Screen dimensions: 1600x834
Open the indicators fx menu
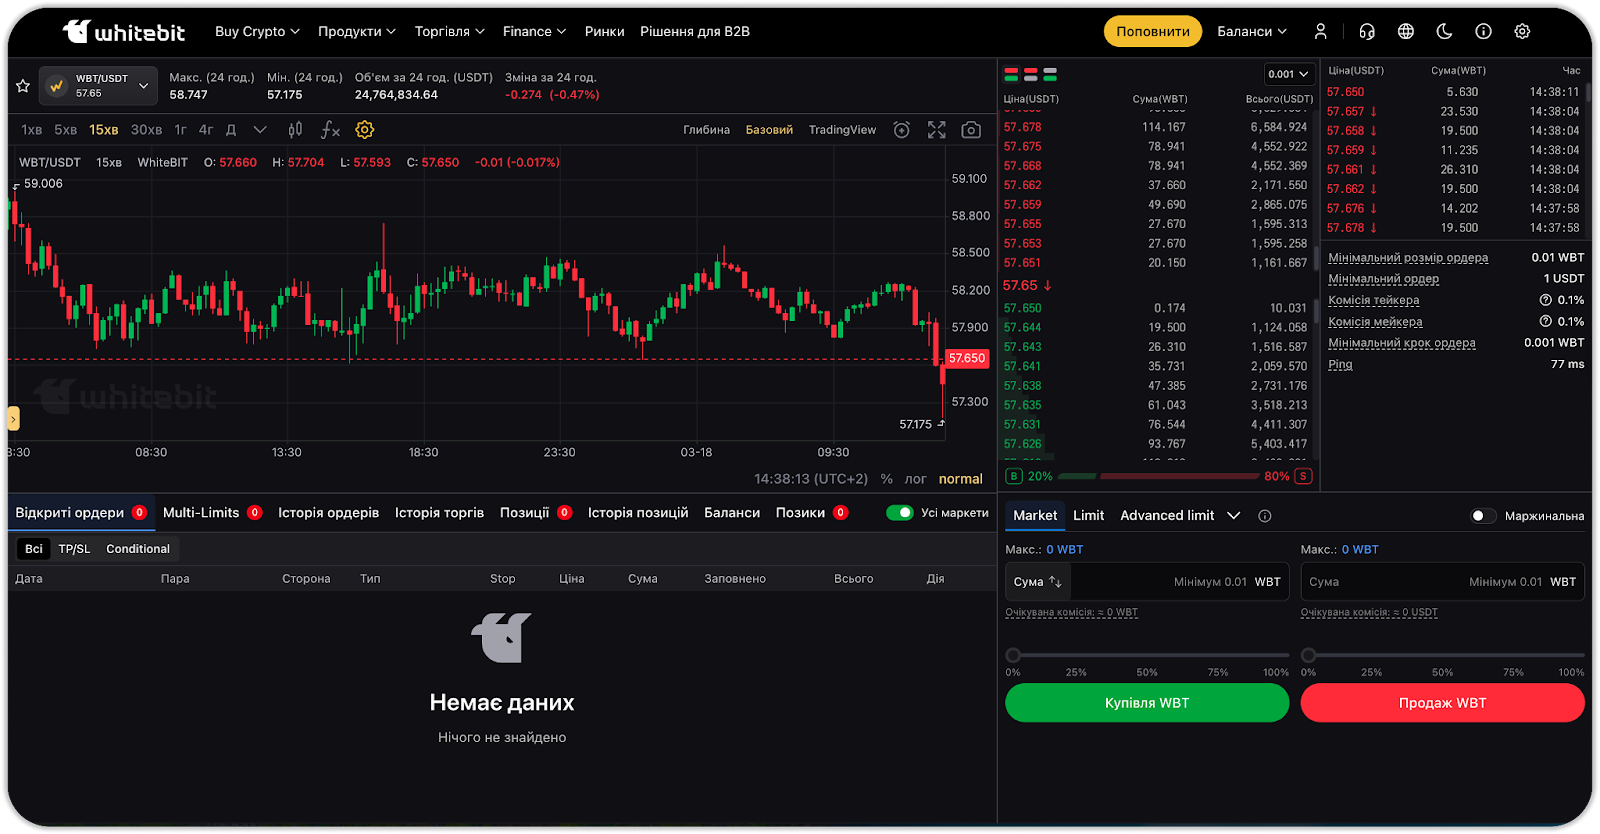(330, 130)
